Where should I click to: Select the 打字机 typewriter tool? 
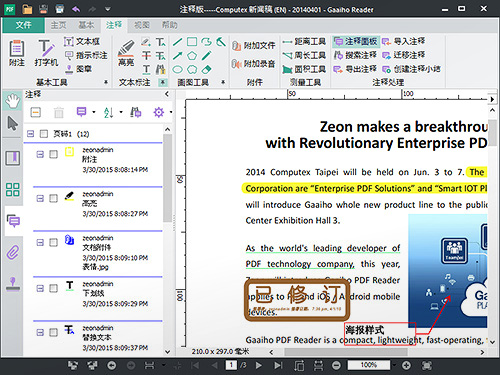point(46,53)
